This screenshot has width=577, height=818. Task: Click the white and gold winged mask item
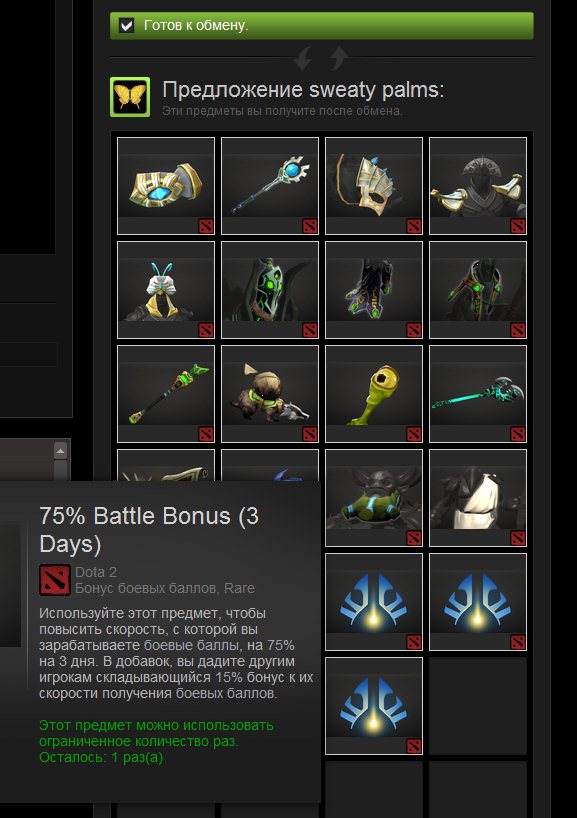(x=374, y=186)
